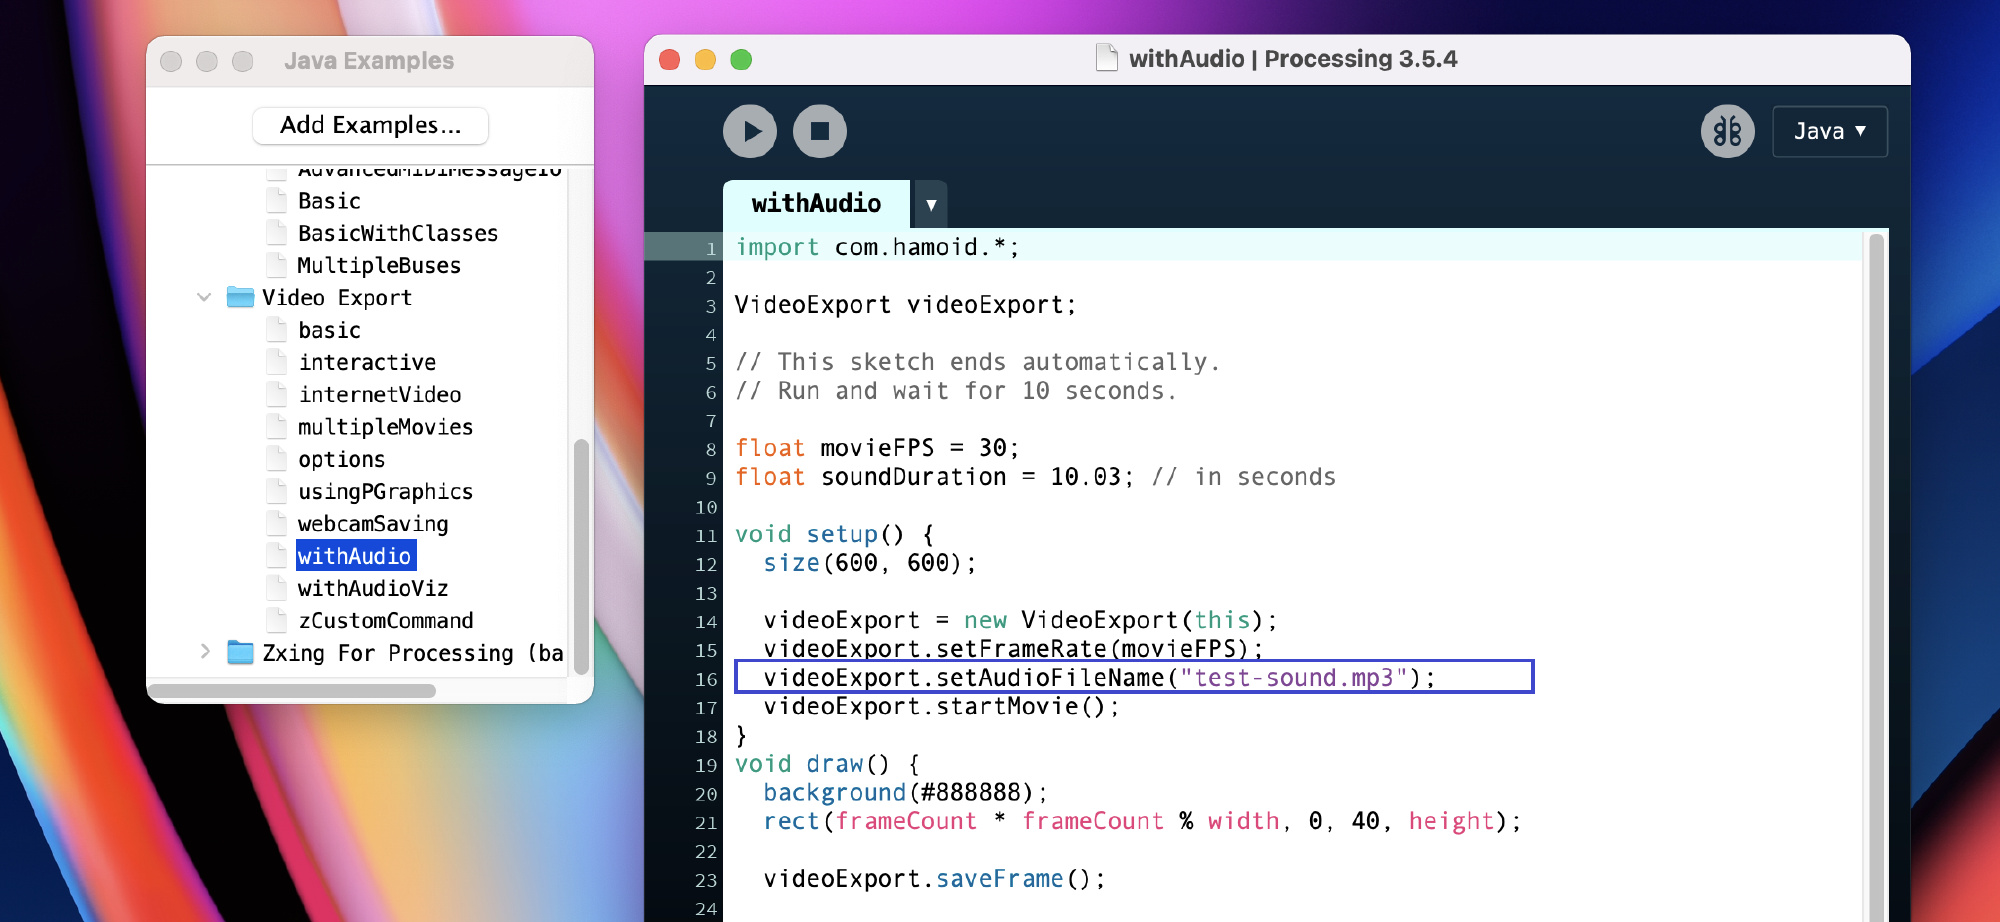Select the capitalized Basic example

329,201
